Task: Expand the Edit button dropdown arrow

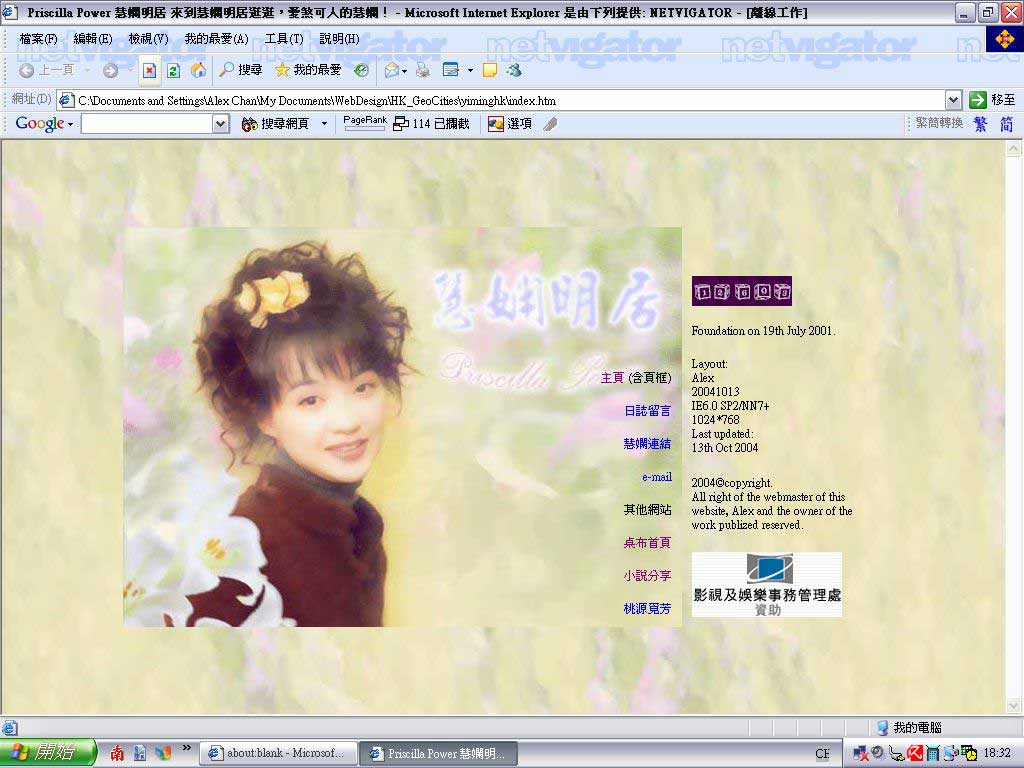Action: coord(470,71)
